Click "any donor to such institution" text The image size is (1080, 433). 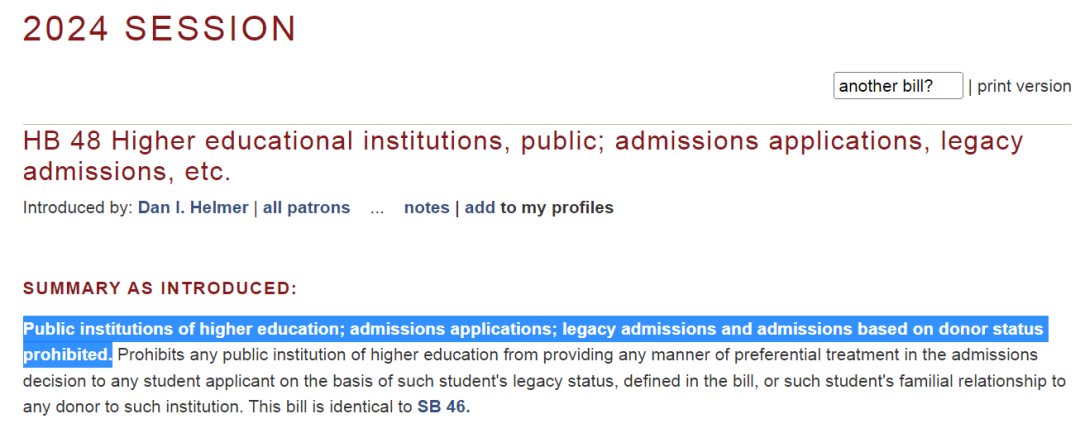131,406
